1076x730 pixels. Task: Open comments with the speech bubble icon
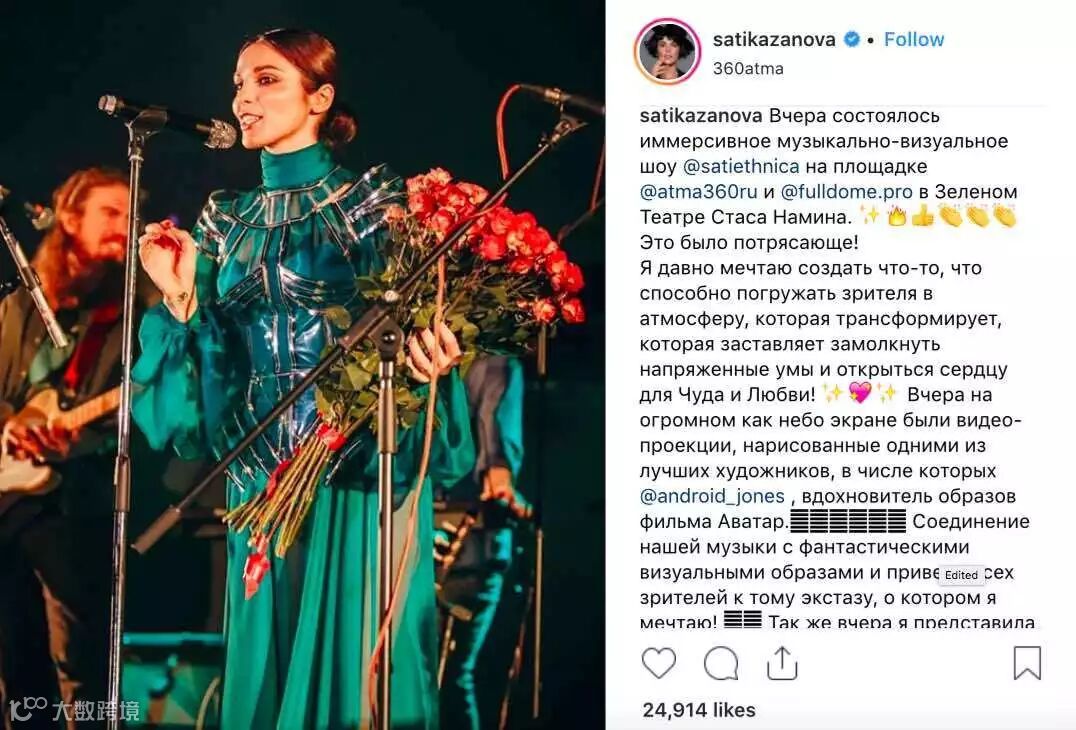721,663
